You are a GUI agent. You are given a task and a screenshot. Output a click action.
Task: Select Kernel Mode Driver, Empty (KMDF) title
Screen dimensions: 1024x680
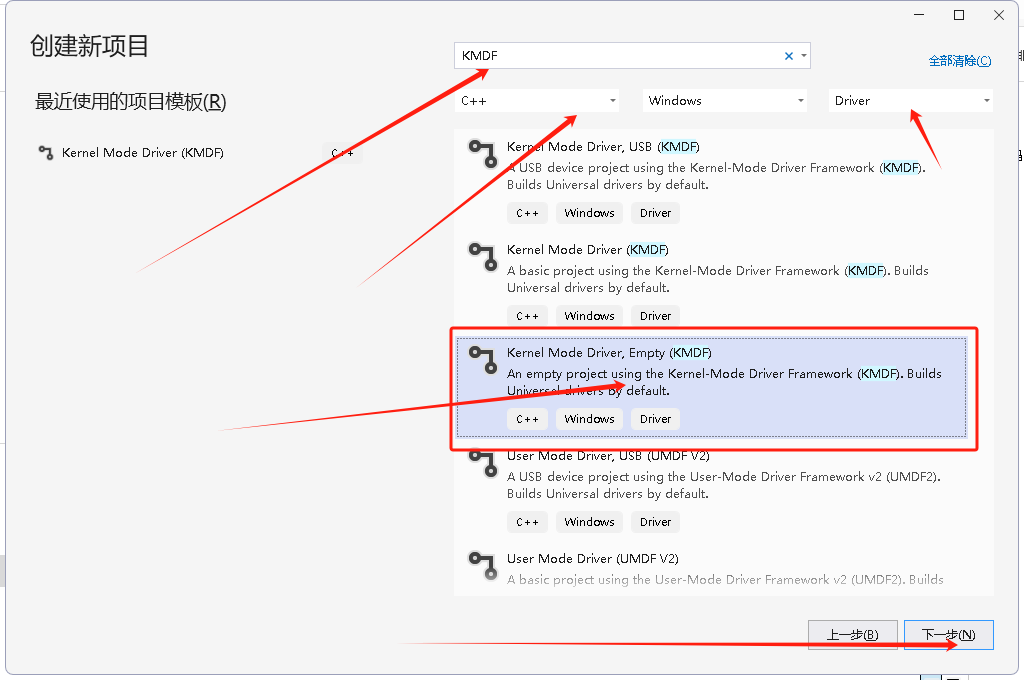pyautogui.click(x=609, y=353)
